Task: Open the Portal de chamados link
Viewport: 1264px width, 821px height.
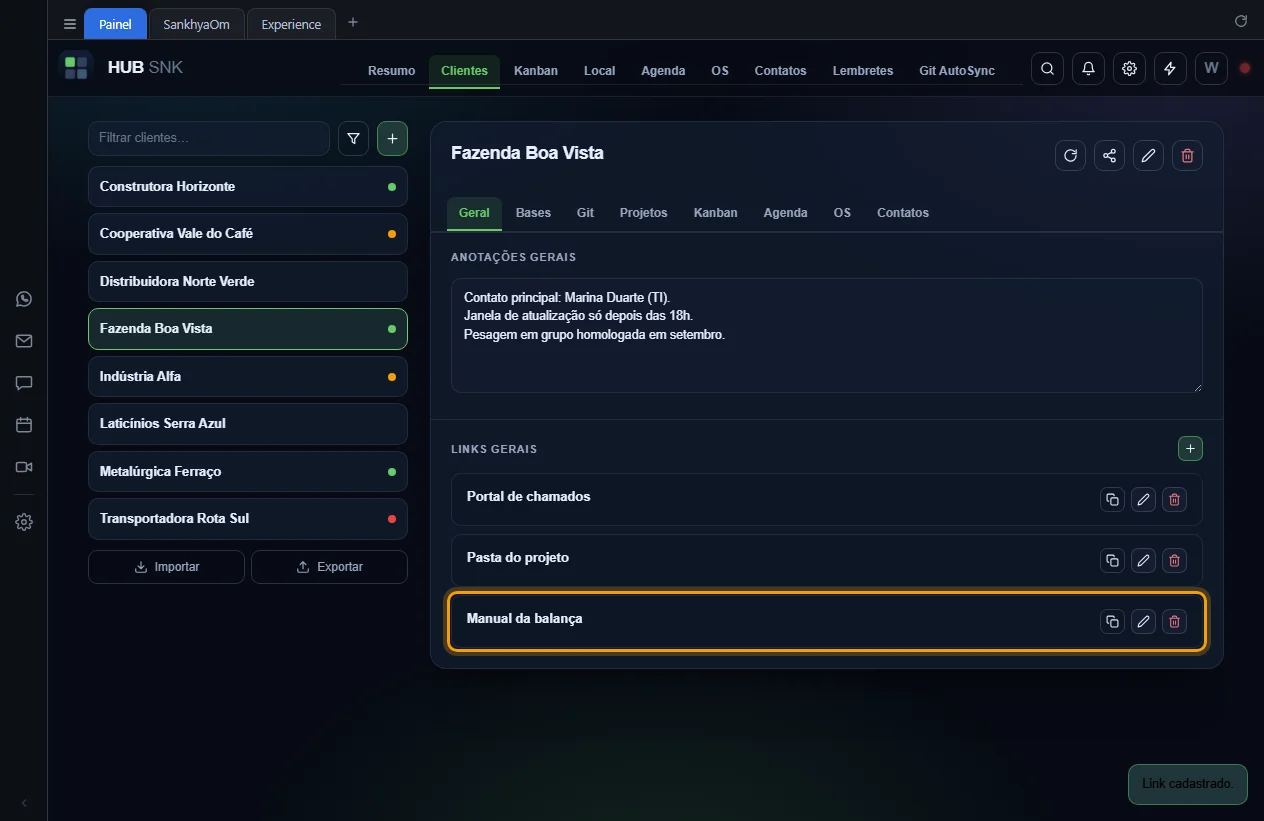Action: pos(528,496)
